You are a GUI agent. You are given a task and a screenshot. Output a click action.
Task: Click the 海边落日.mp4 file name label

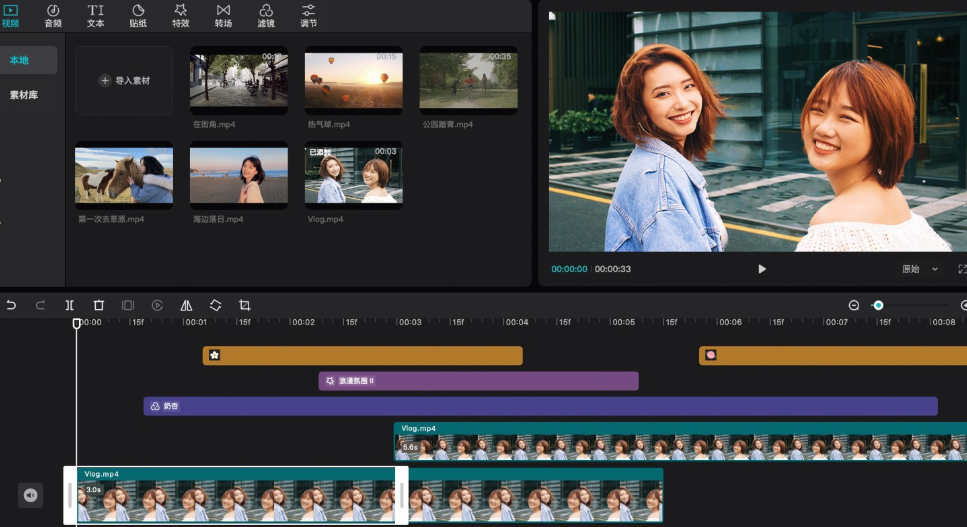click(x=218, y=219)
